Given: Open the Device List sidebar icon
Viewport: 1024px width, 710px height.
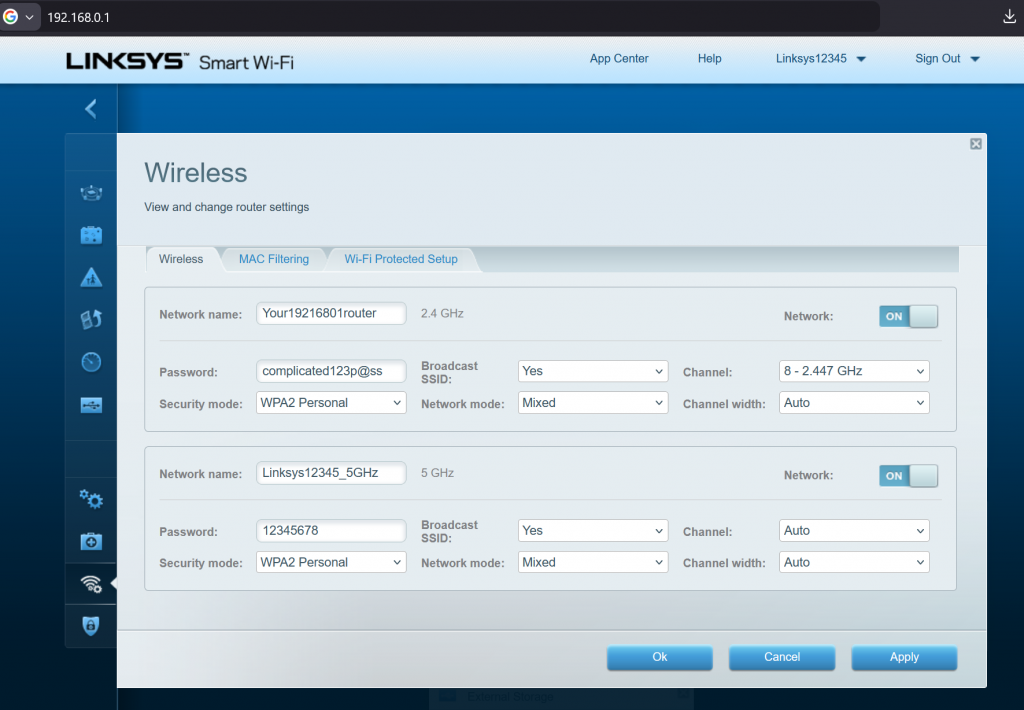Looking at the screenshot, I should point(91,192).
